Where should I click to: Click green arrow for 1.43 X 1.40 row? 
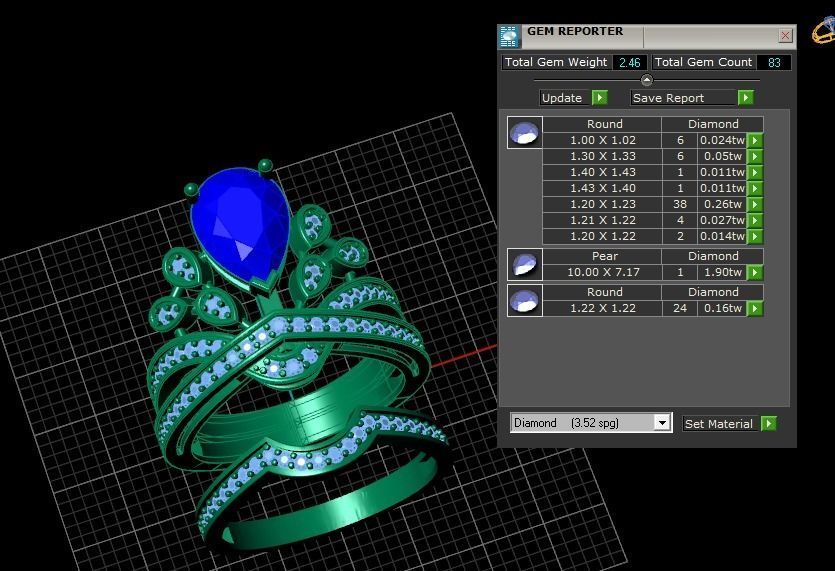pos(755,188)
